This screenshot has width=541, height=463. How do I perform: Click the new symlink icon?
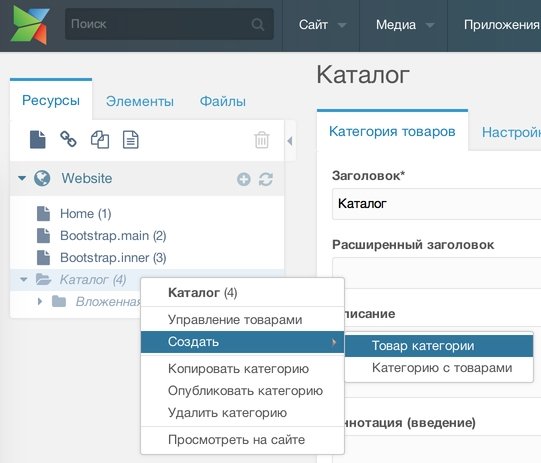100,139
